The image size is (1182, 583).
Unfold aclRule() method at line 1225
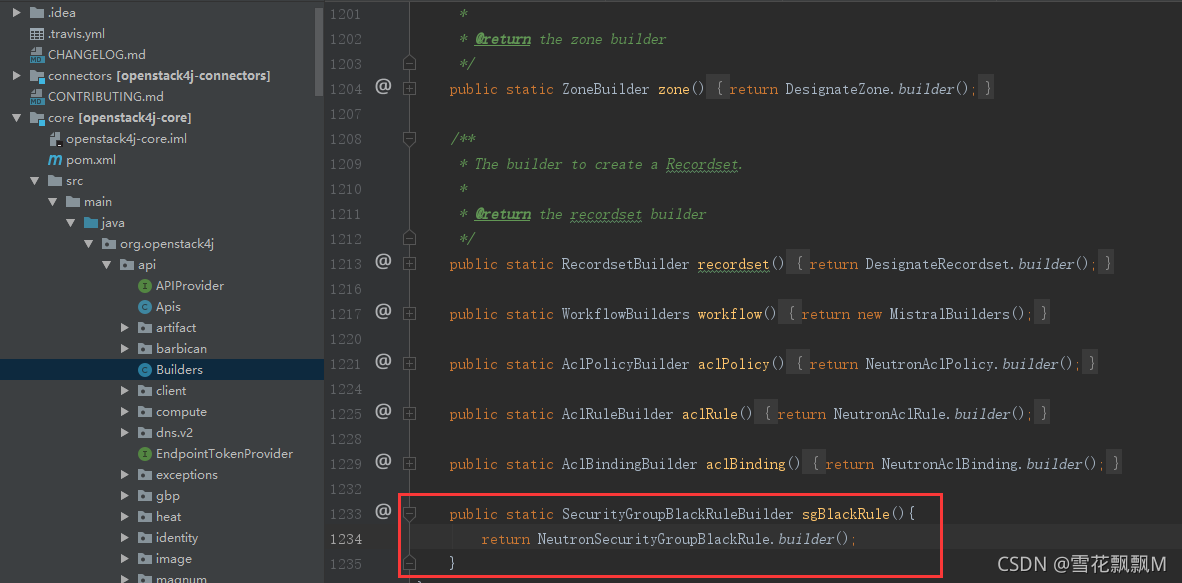409,414
